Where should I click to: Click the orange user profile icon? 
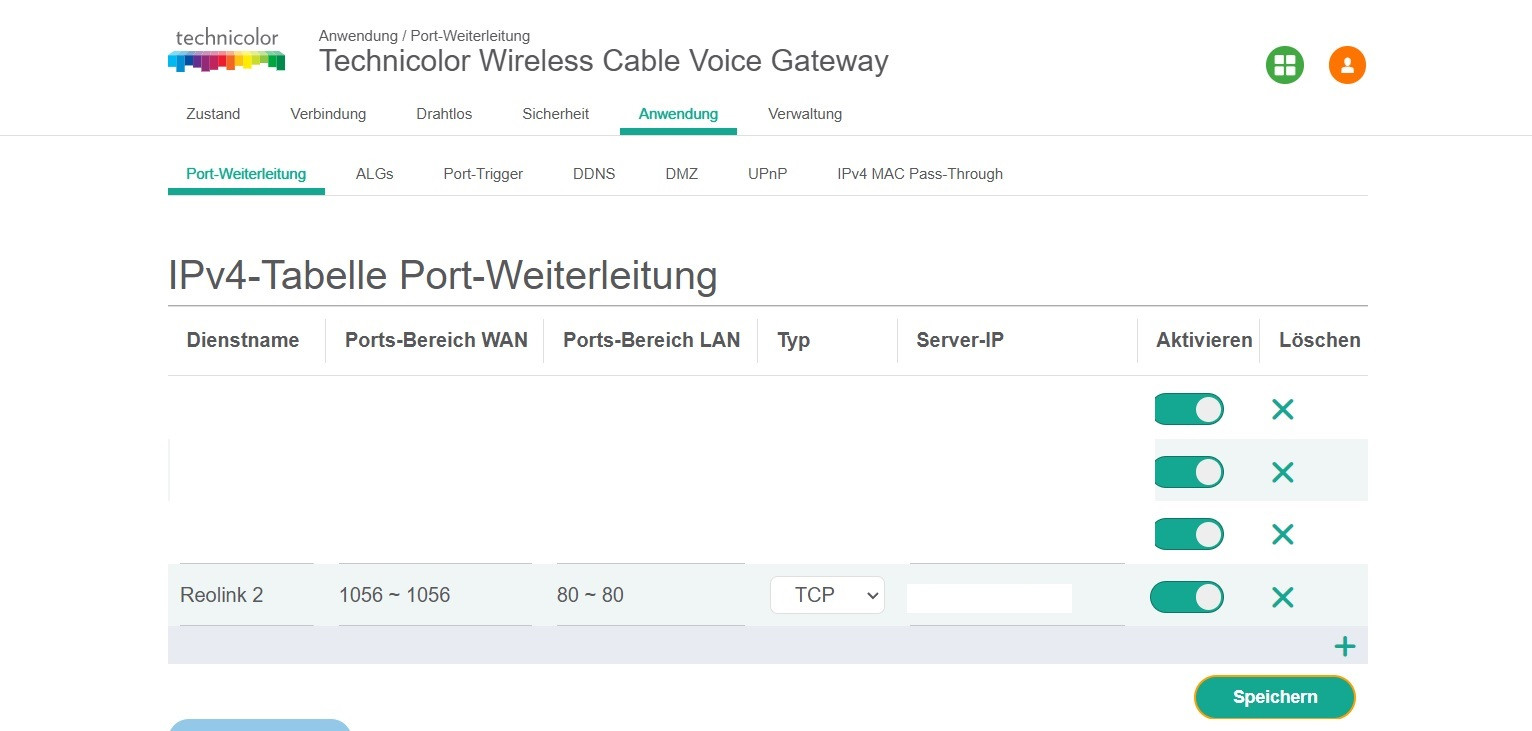(x=1346, y=66)
